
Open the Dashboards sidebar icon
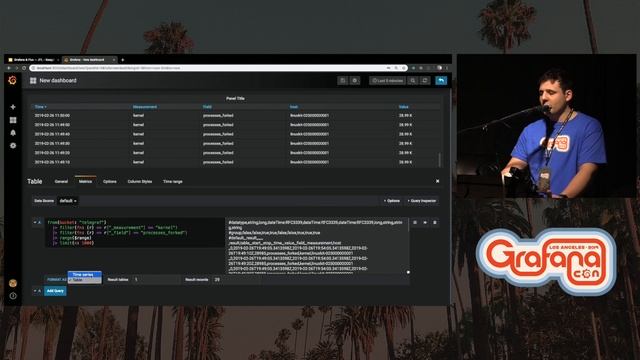pos(13,120)
